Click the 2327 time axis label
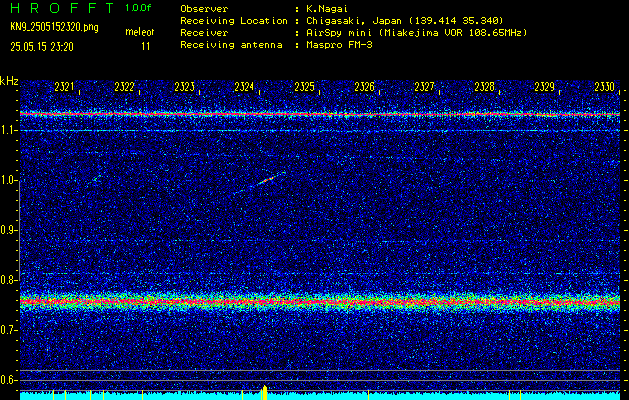 pos(424,87)
